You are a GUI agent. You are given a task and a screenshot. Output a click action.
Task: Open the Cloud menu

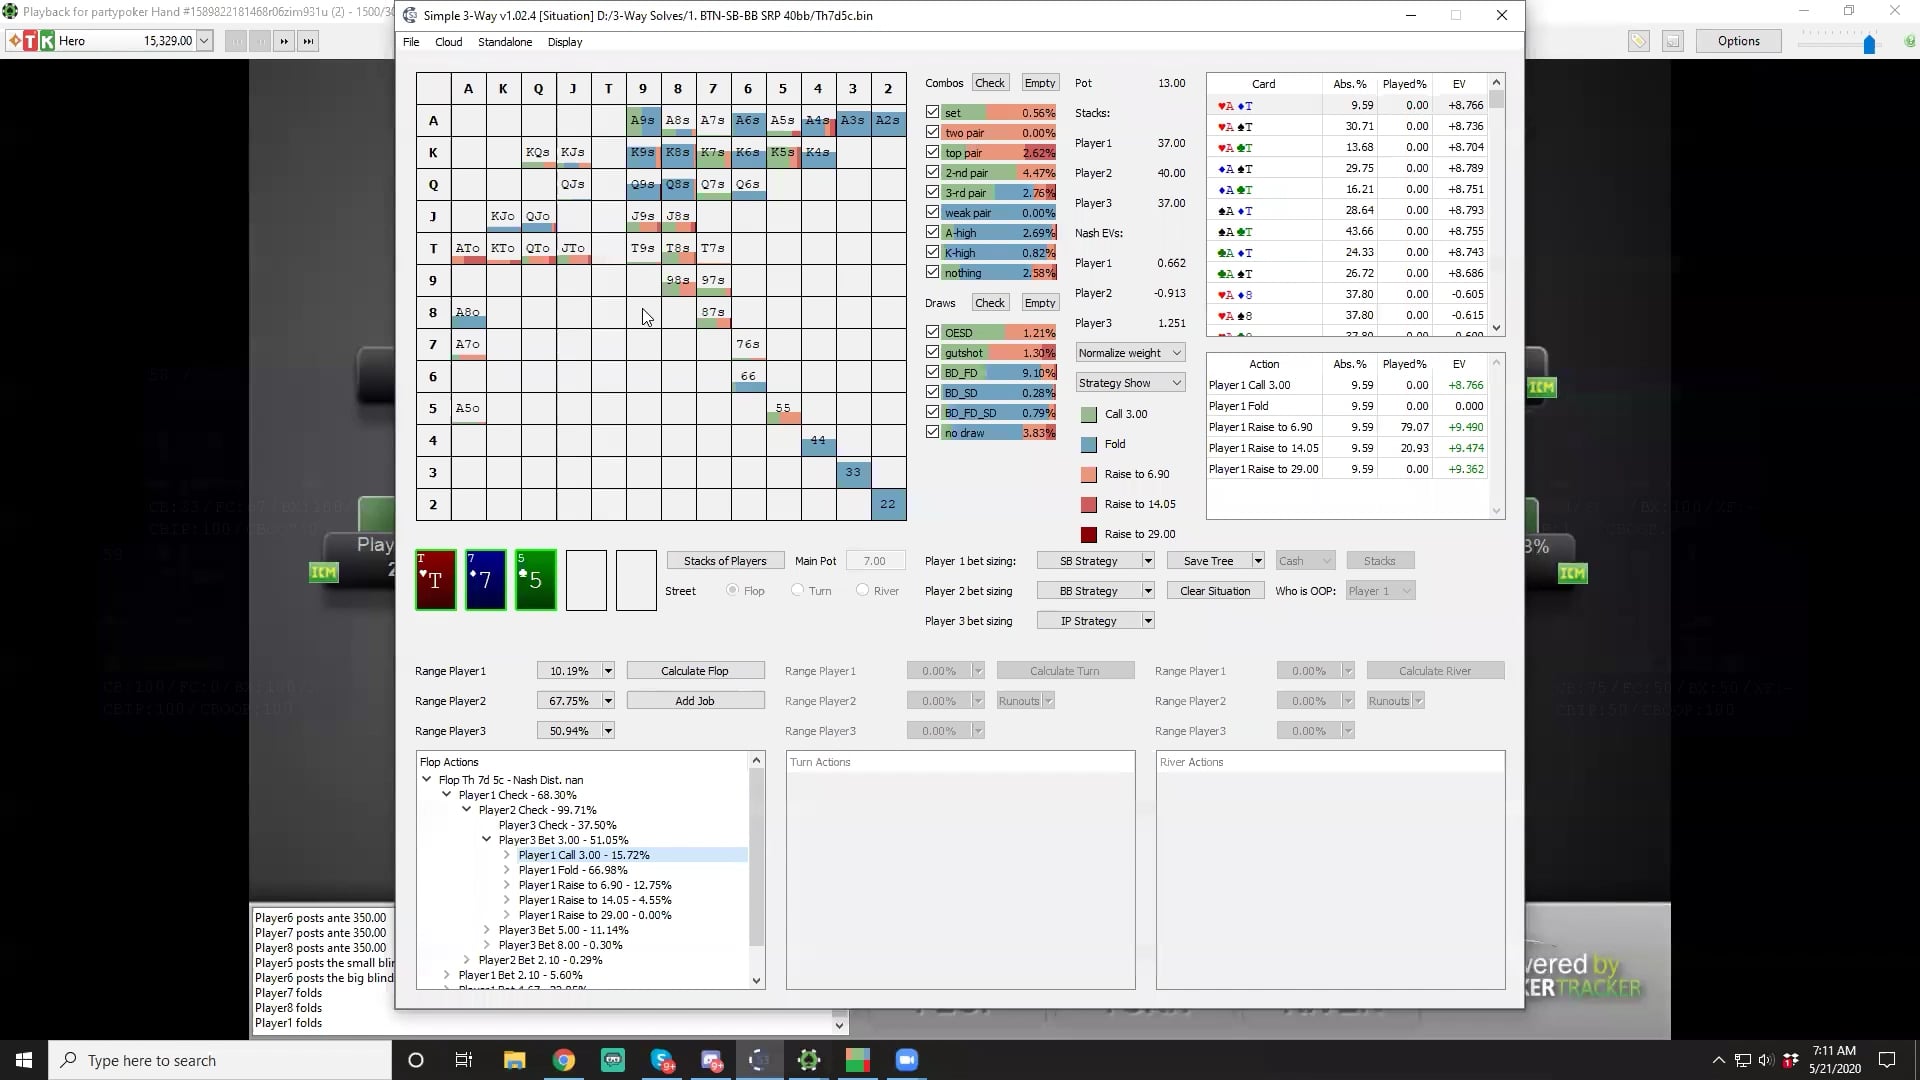448,42
